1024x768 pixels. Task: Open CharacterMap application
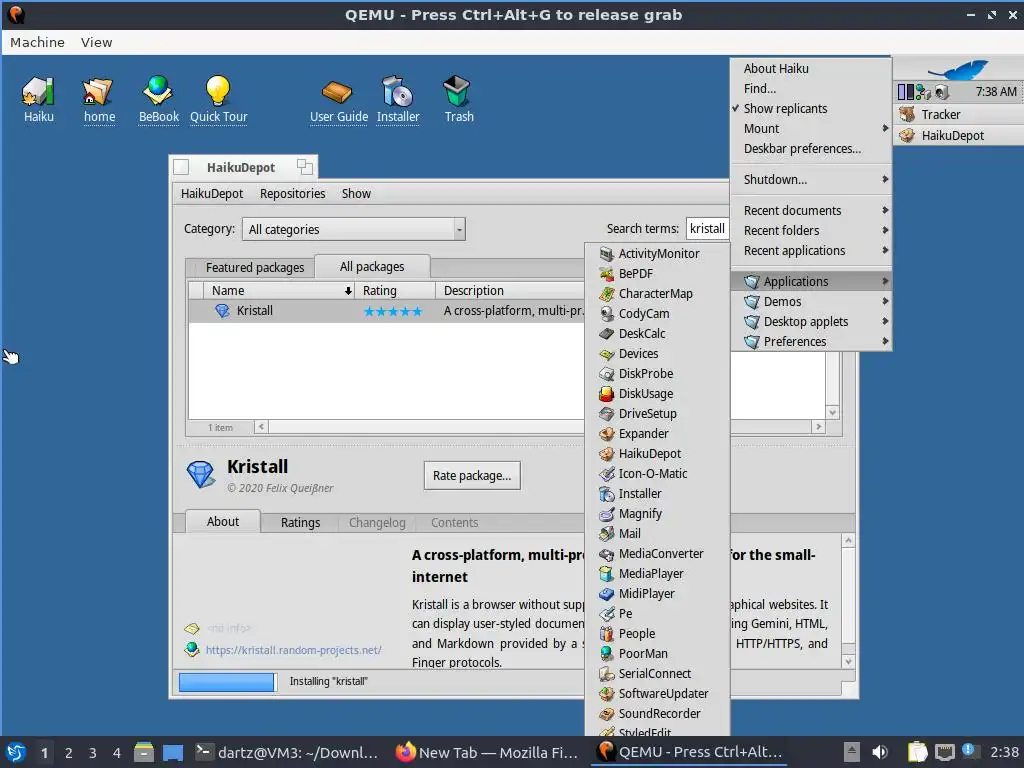click(x=657, y=293)
